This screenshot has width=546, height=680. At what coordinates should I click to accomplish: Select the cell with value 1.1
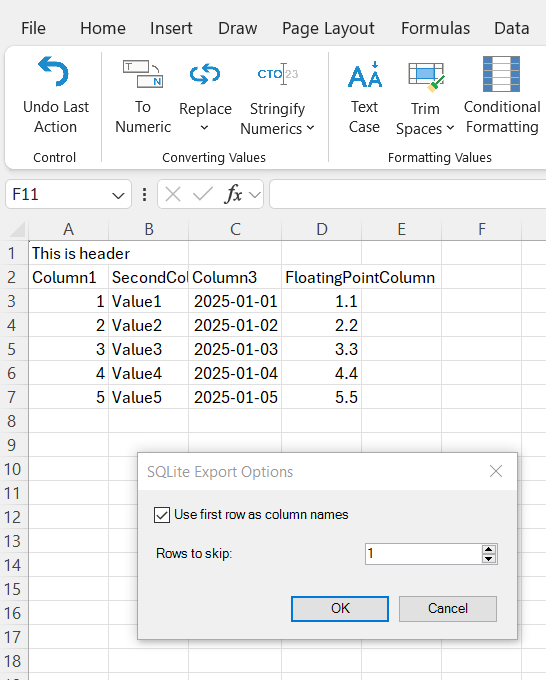[x=321, y=301]
